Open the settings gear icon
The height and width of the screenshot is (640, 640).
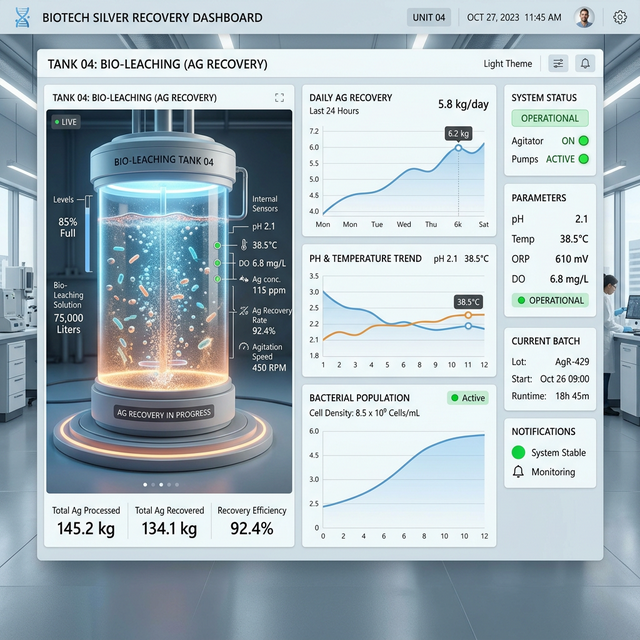(620, 17)
